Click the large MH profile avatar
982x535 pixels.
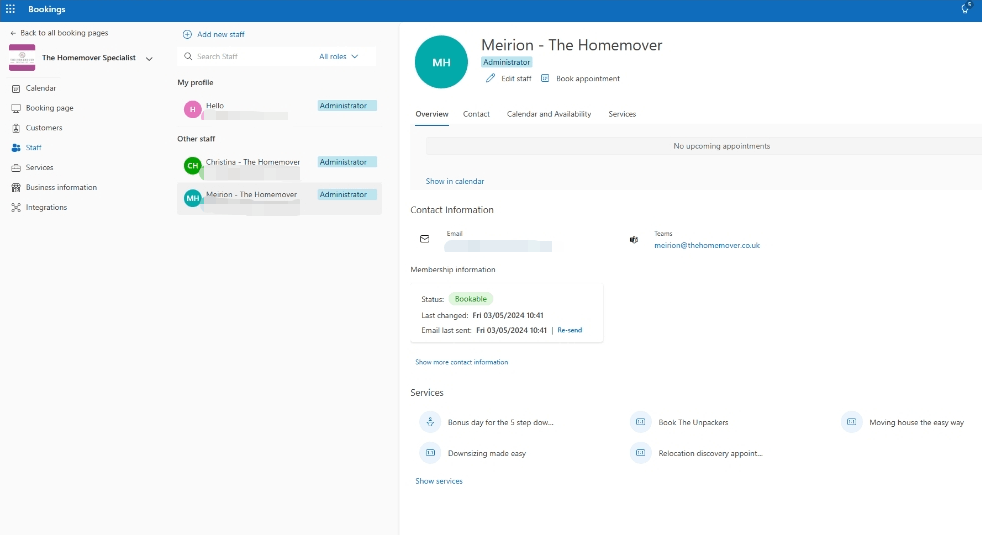(441, 62)
